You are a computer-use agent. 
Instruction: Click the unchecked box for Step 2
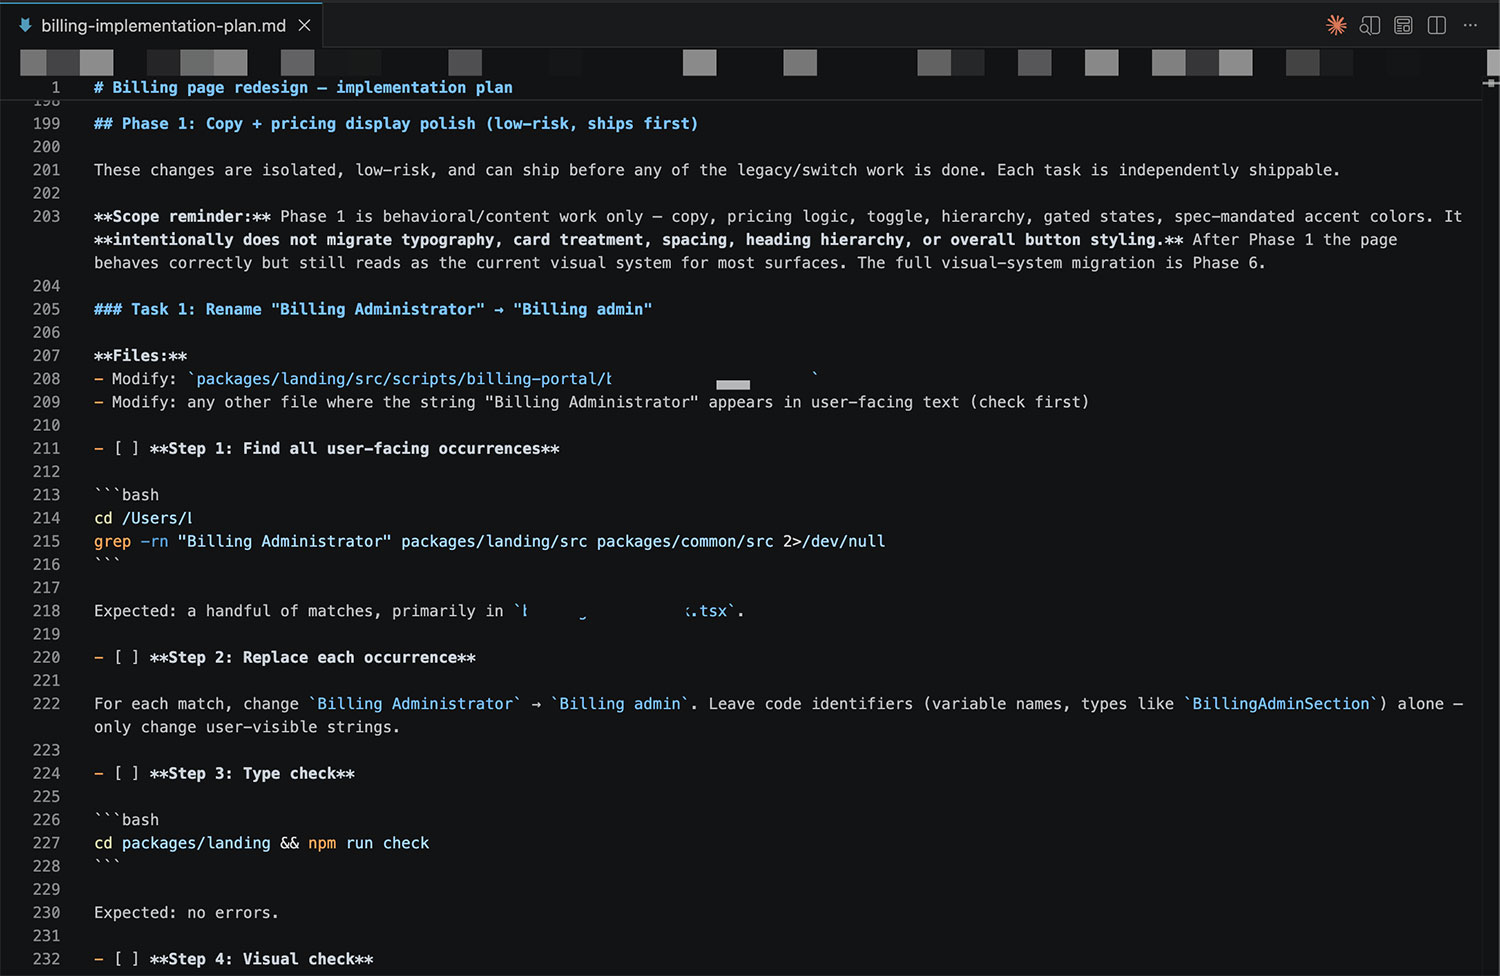pos(126,657)
